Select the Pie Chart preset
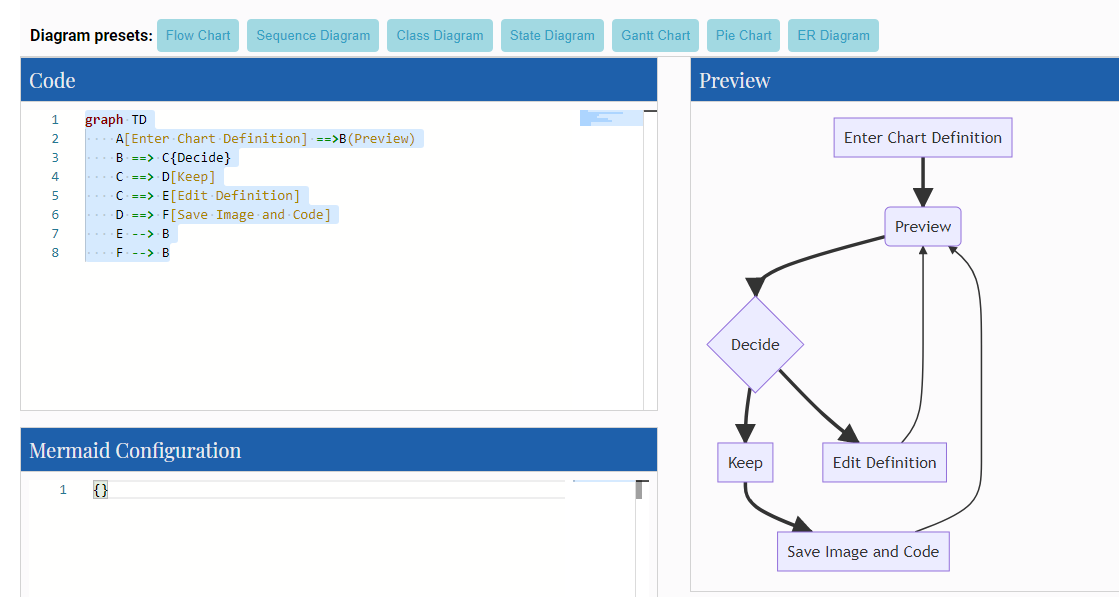Image resolution: width=1119 pixels, height=597 pixels. coord(743,36)
